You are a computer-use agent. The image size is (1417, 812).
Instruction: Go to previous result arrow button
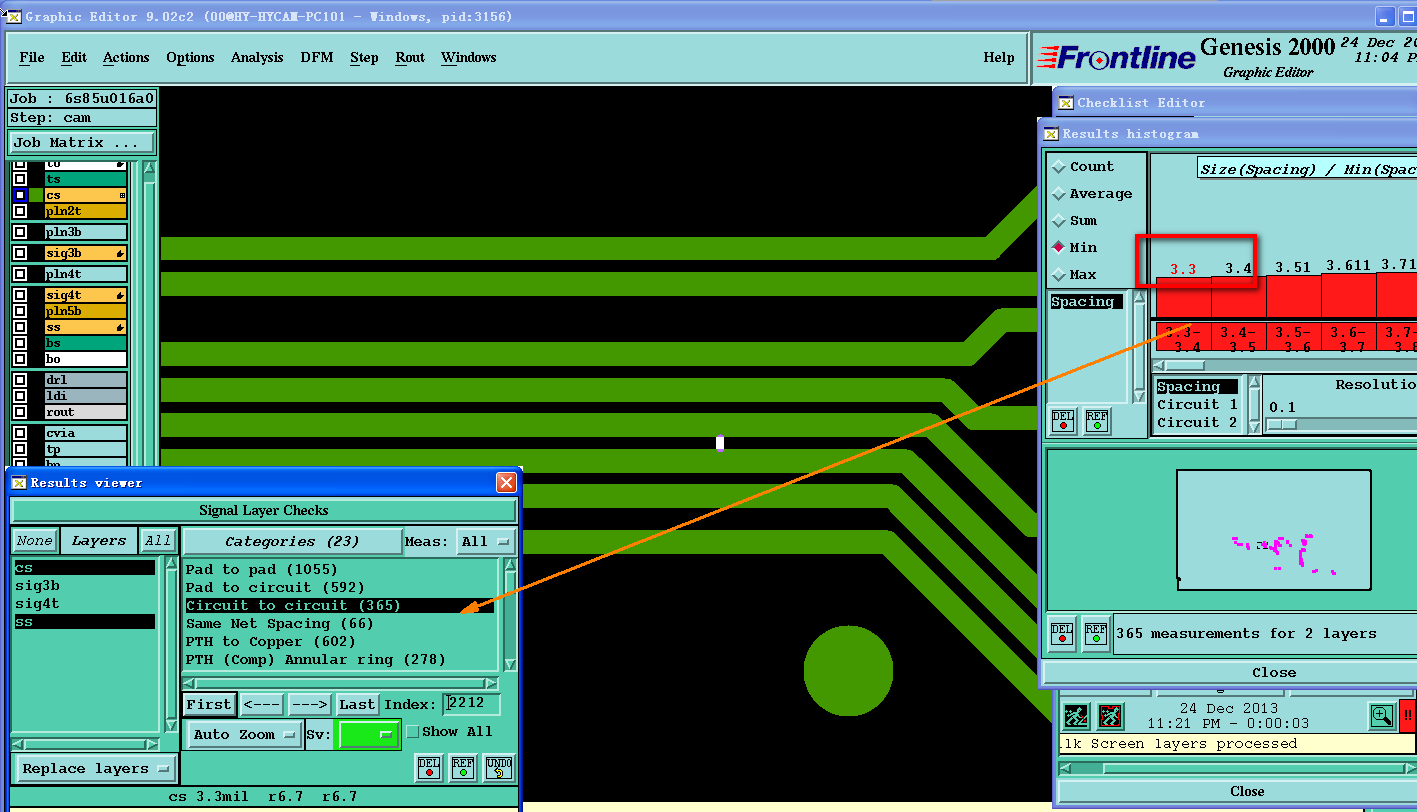[262, 704]
